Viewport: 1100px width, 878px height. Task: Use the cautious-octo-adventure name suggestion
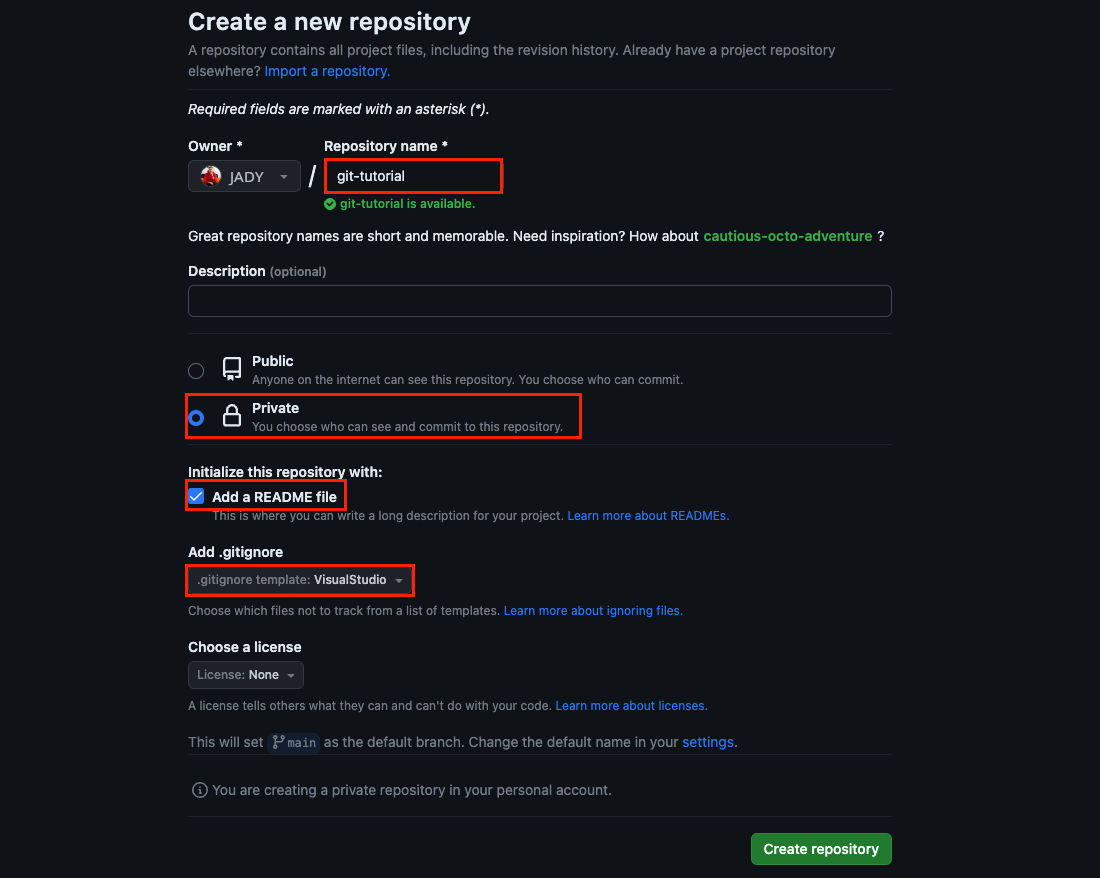pos(788,236)
